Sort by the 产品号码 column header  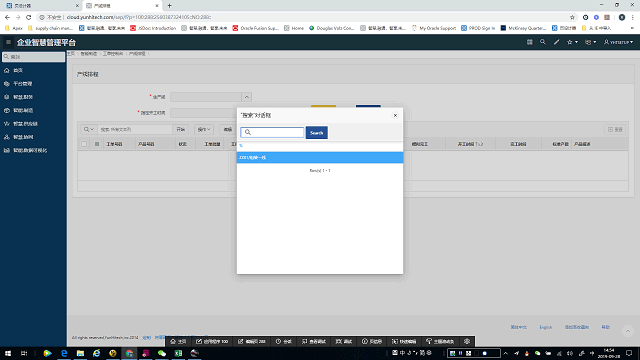point(146,144)
